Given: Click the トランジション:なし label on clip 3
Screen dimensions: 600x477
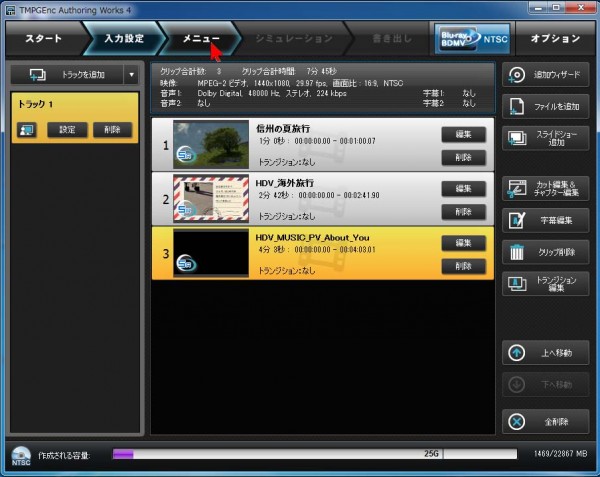Looking at the screenshot, I should tap(287, 271).
